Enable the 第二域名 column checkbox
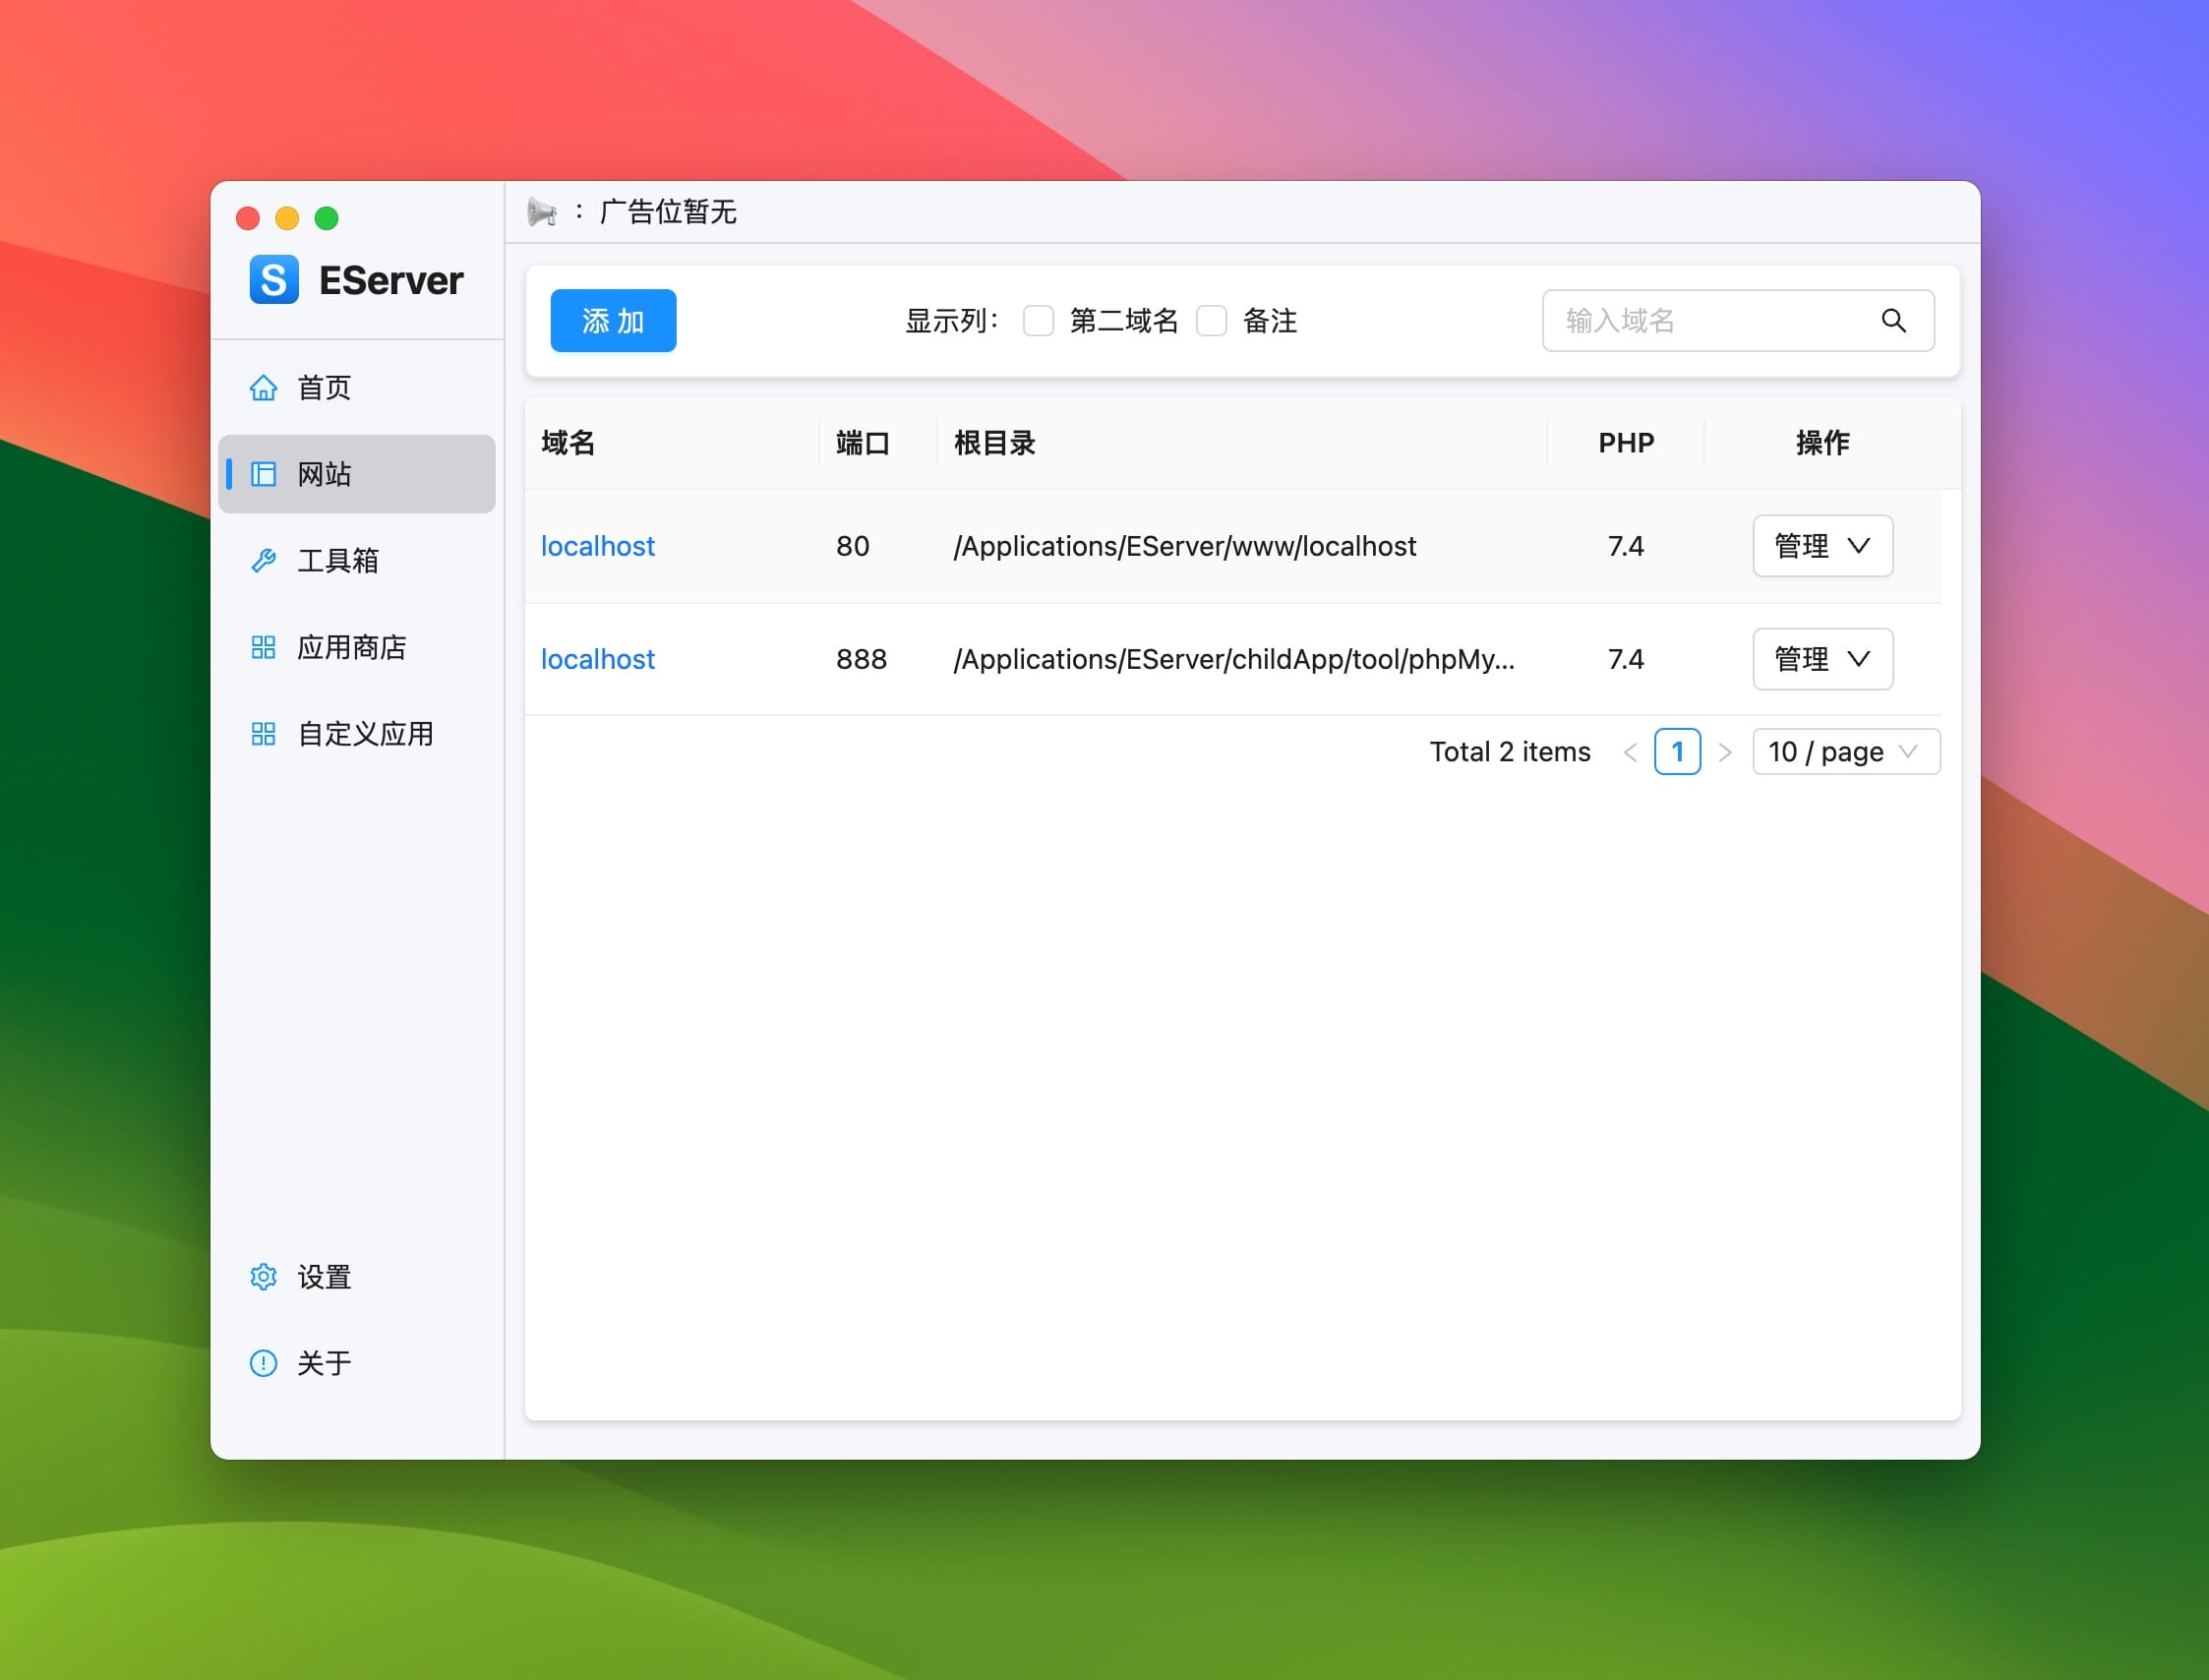 click(x=1038, y=321)
